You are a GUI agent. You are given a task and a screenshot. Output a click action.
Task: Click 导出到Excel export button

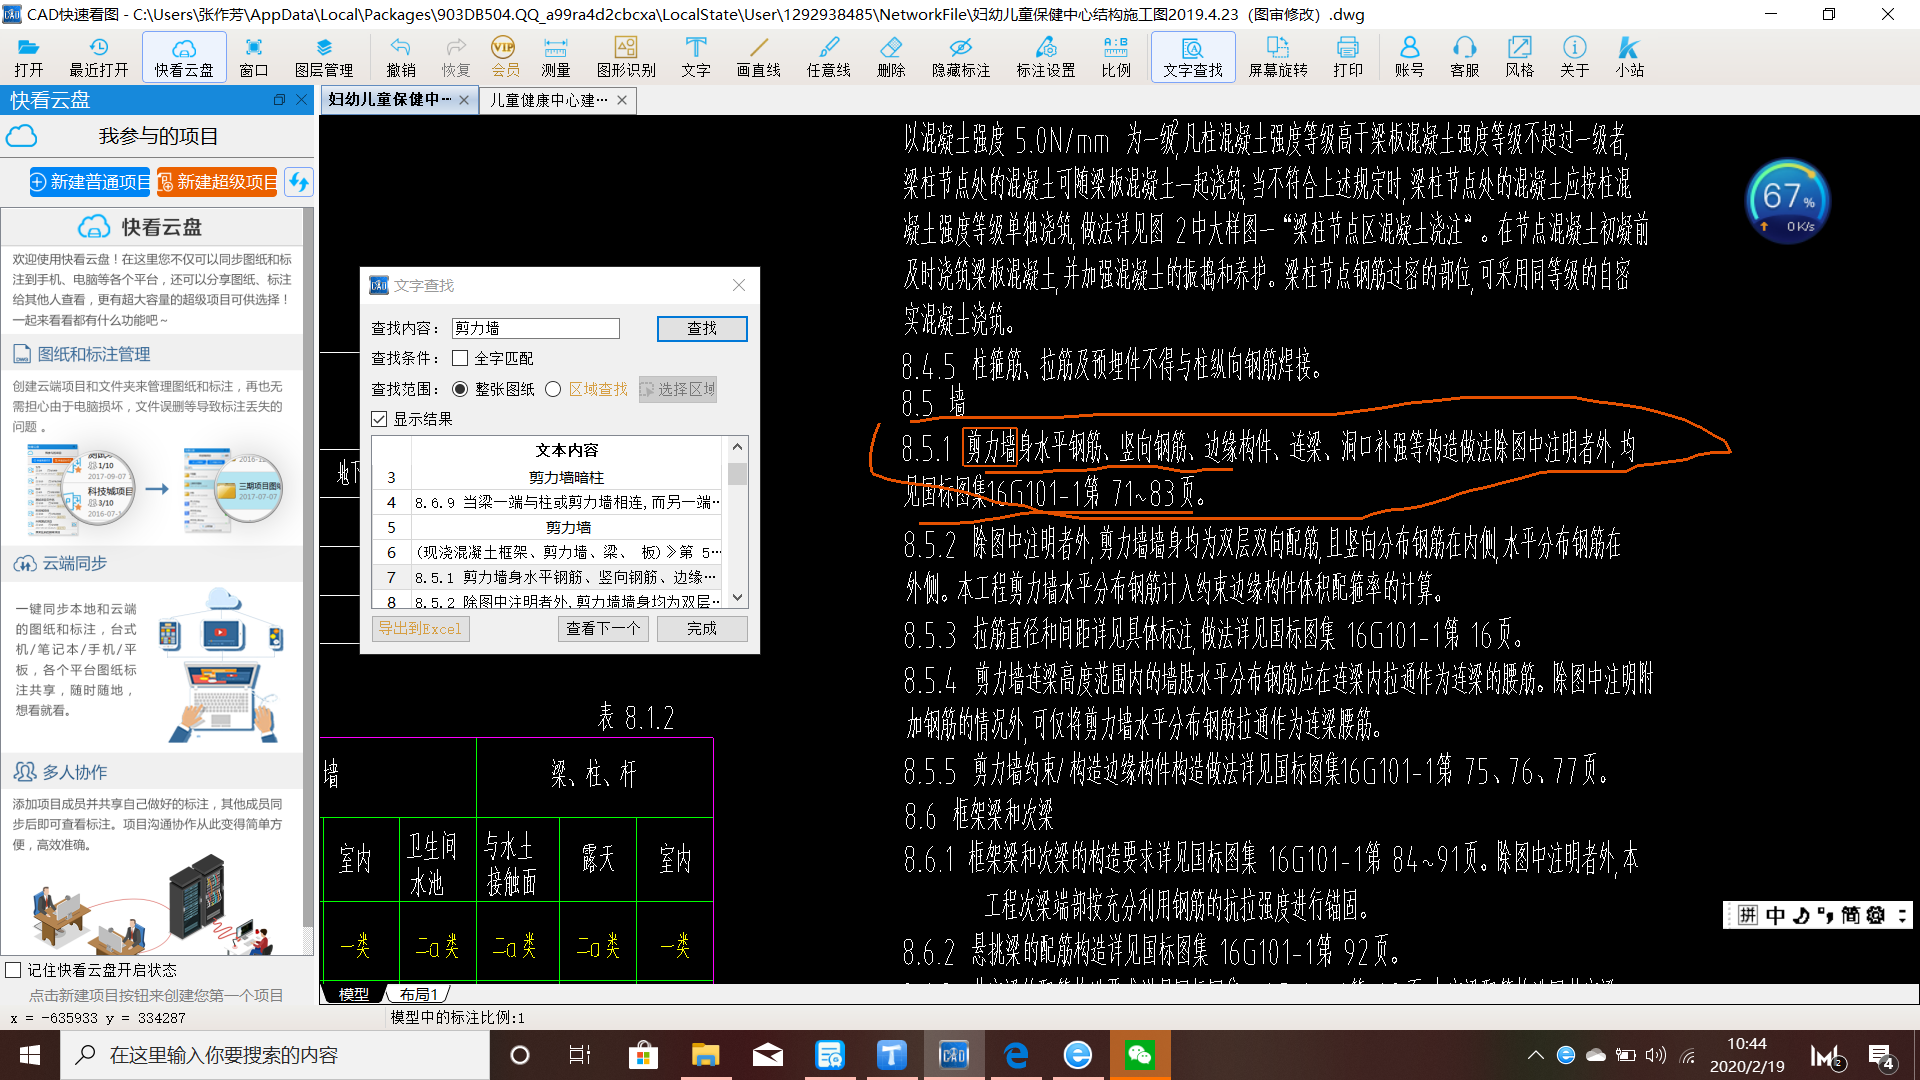coord(420,628)
